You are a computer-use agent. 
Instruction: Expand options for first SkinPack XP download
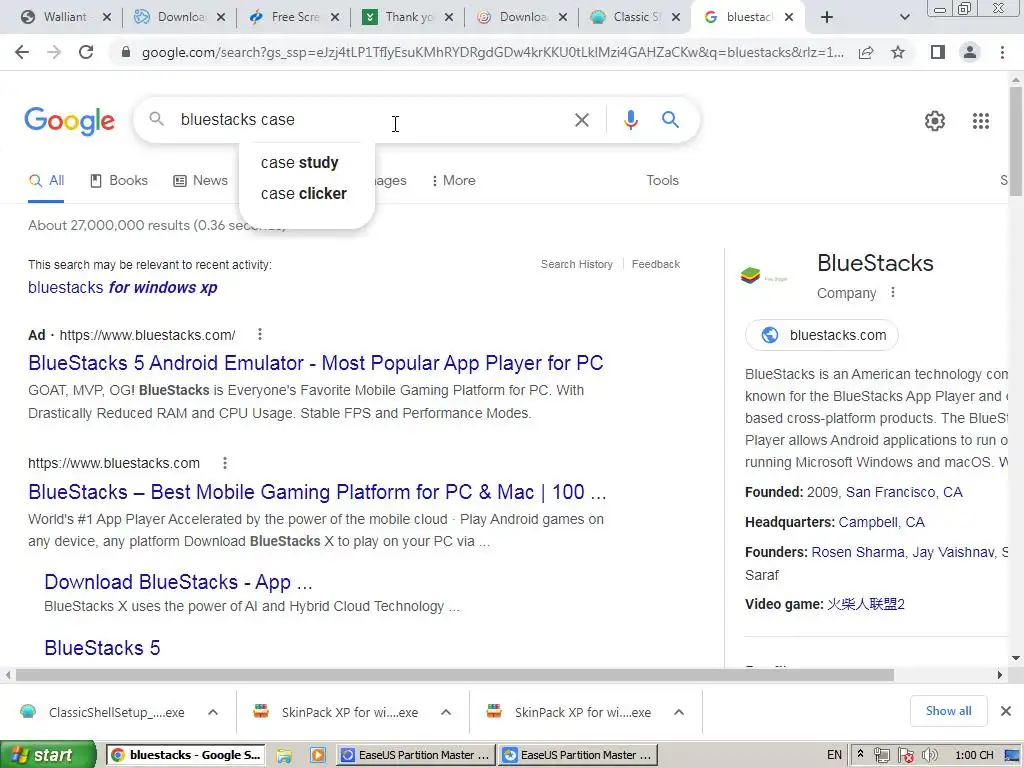(x=446, y=712)
